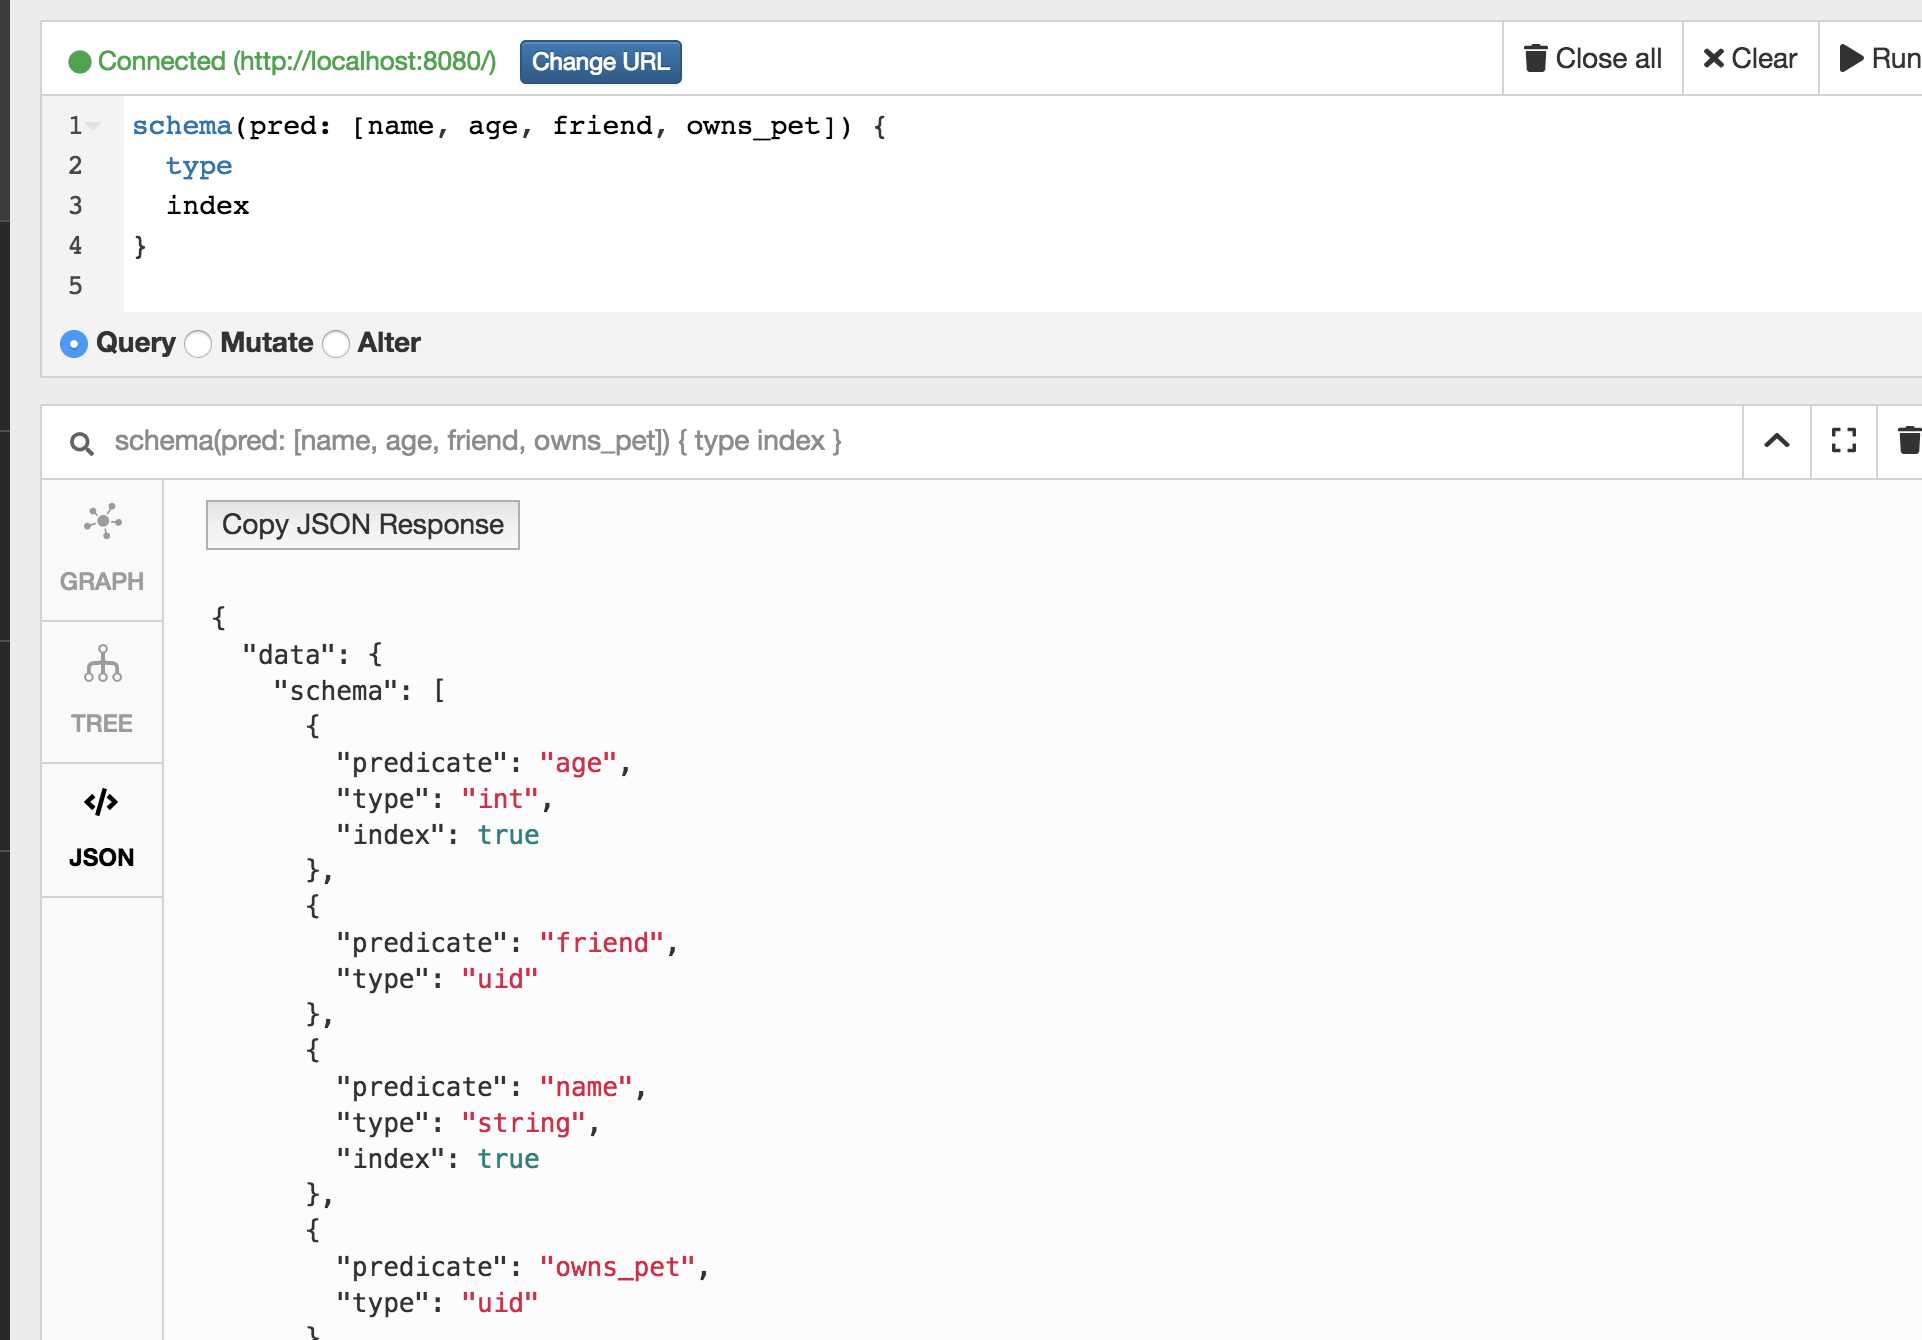The width and height of the screenshot is (1922, 1340).
Task: Click the 'schema' keyword in editor line 1
Action: 182,126
